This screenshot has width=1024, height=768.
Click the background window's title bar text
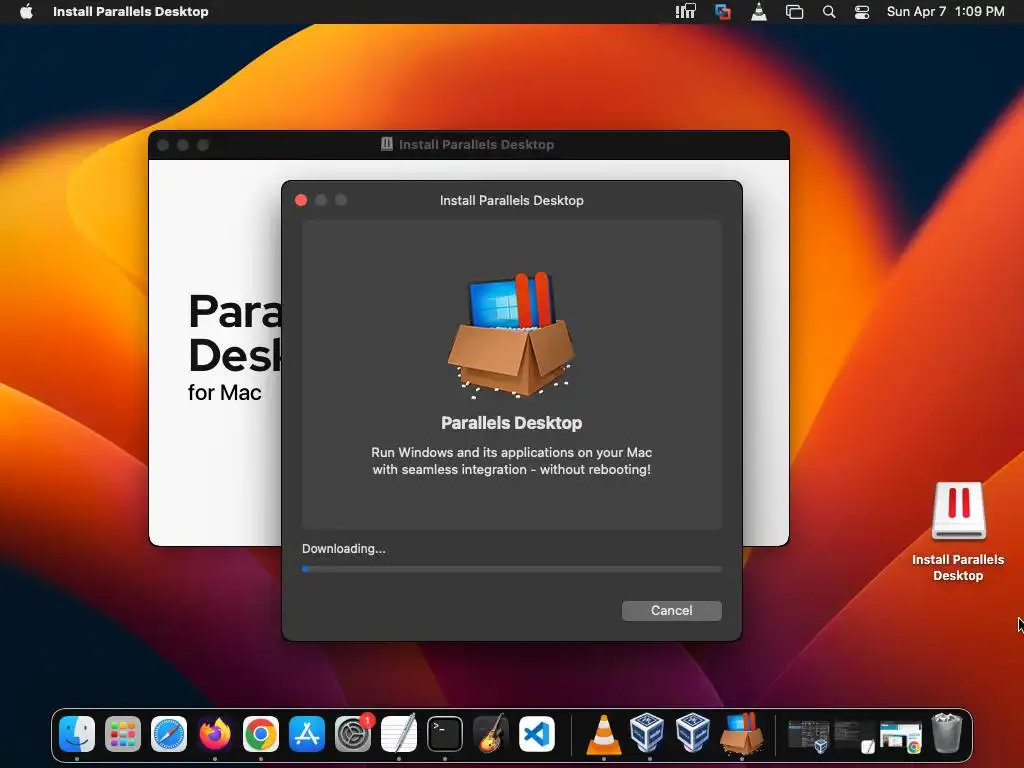476,144
